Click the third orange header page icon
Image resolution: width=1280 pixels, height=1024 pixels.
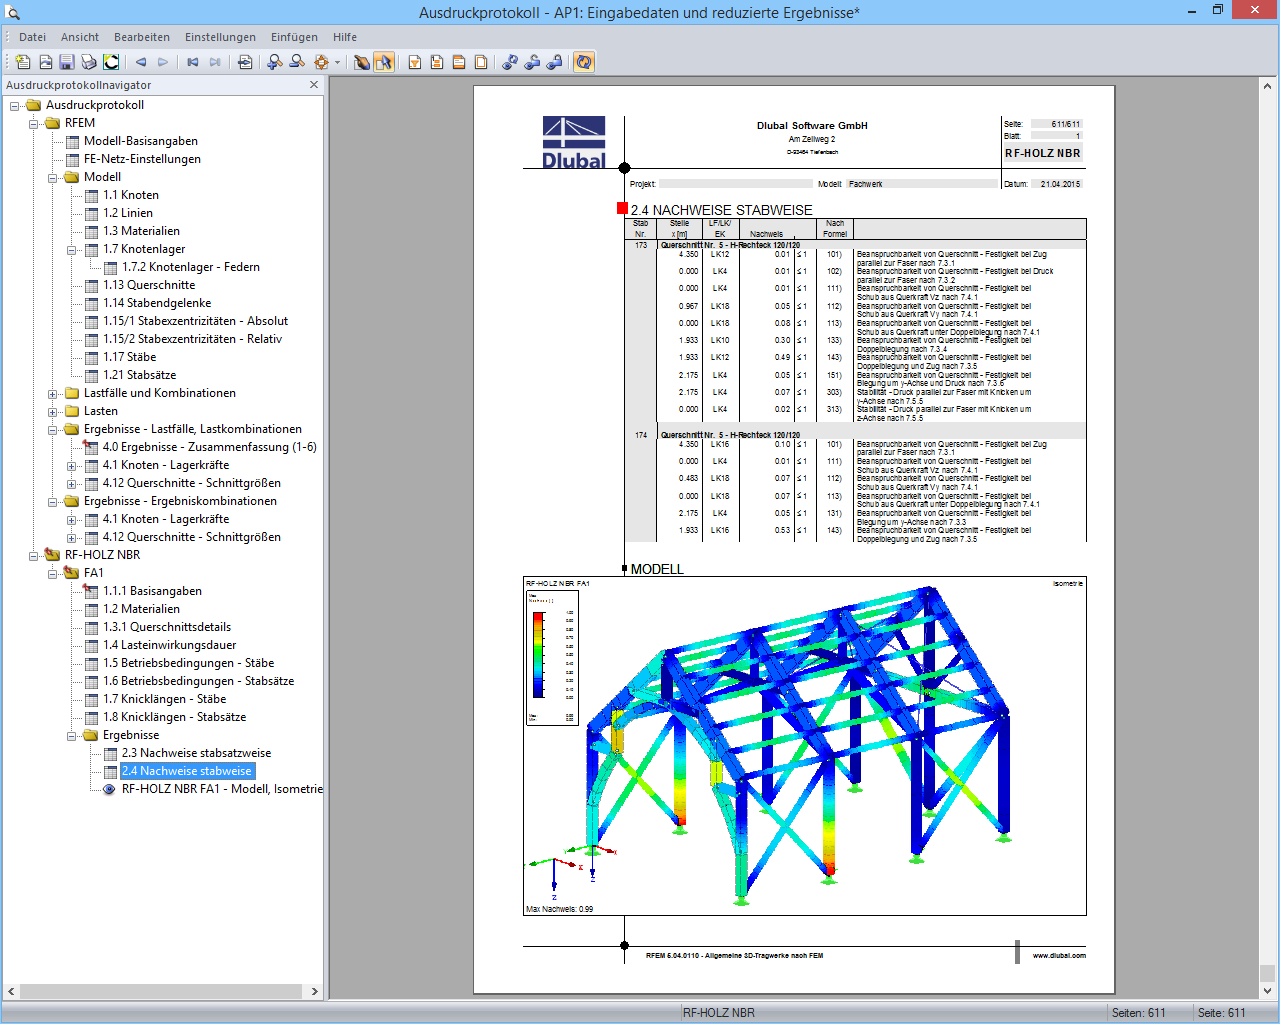459,62
